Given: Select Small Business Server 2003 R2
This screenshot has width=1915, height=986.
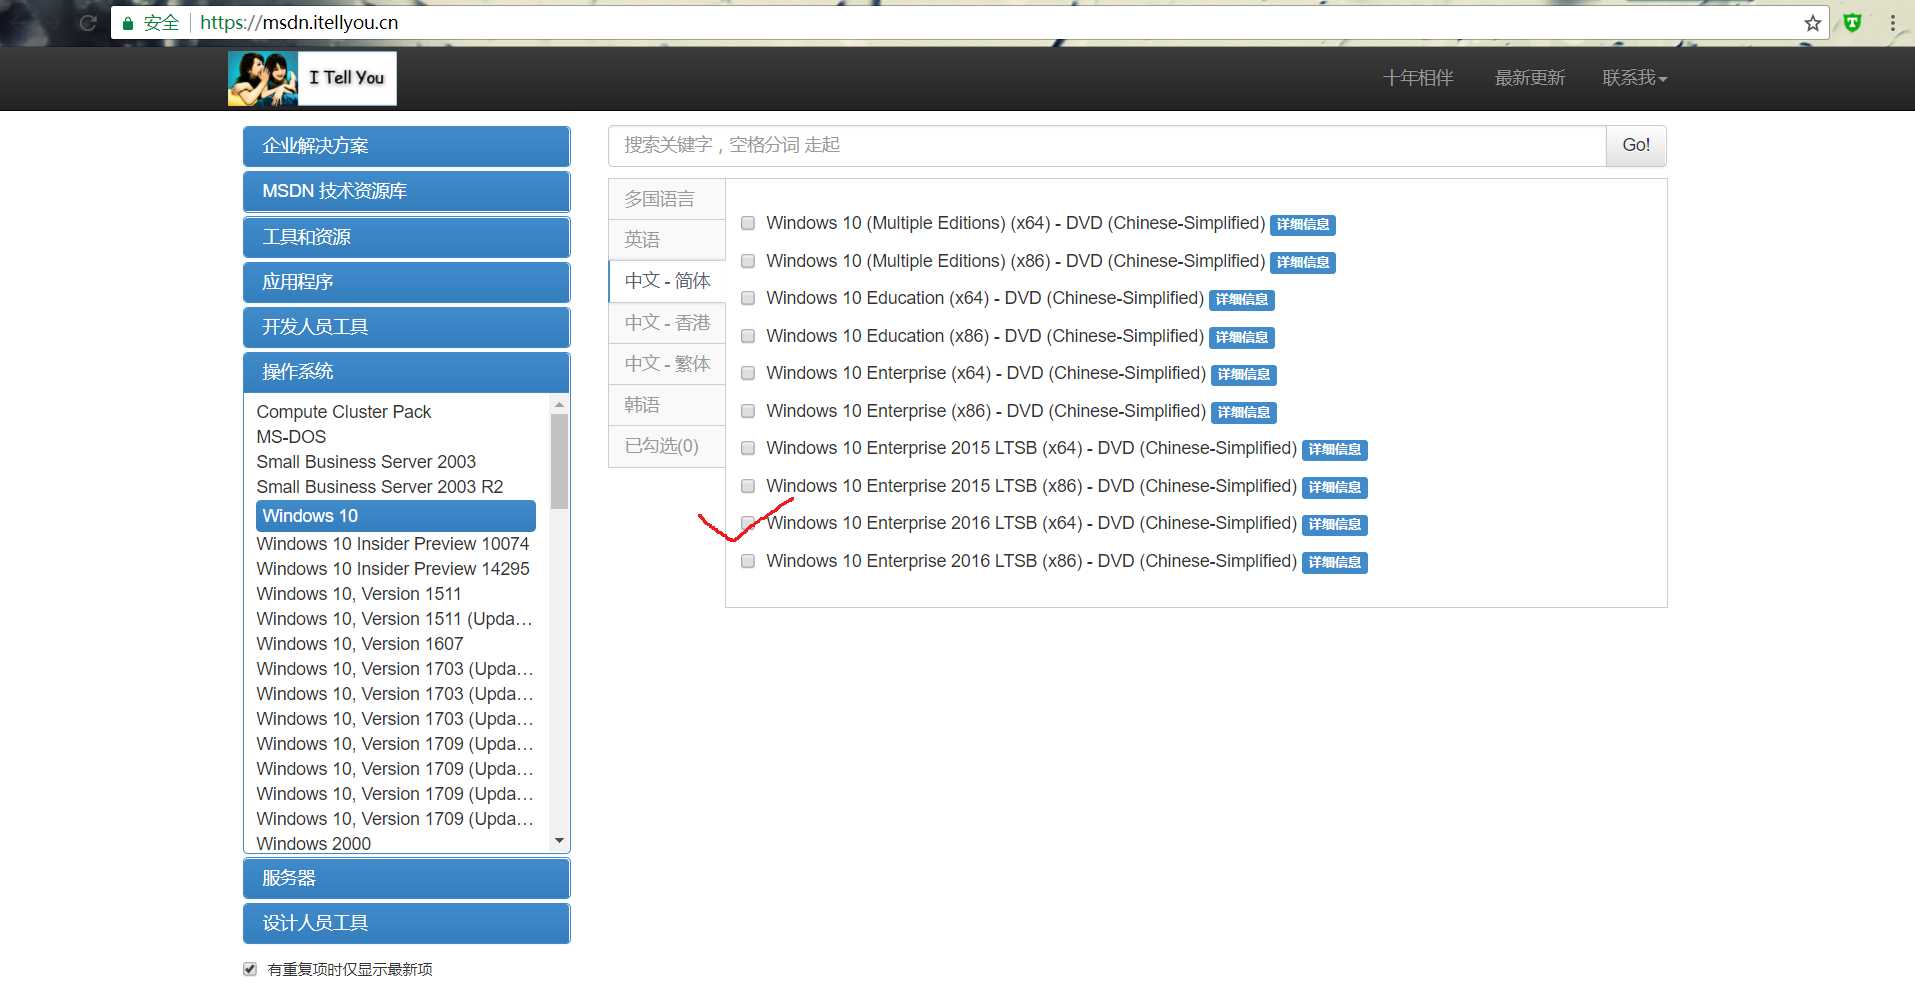Looking at the screenshot, I should [x=379, y=487].
